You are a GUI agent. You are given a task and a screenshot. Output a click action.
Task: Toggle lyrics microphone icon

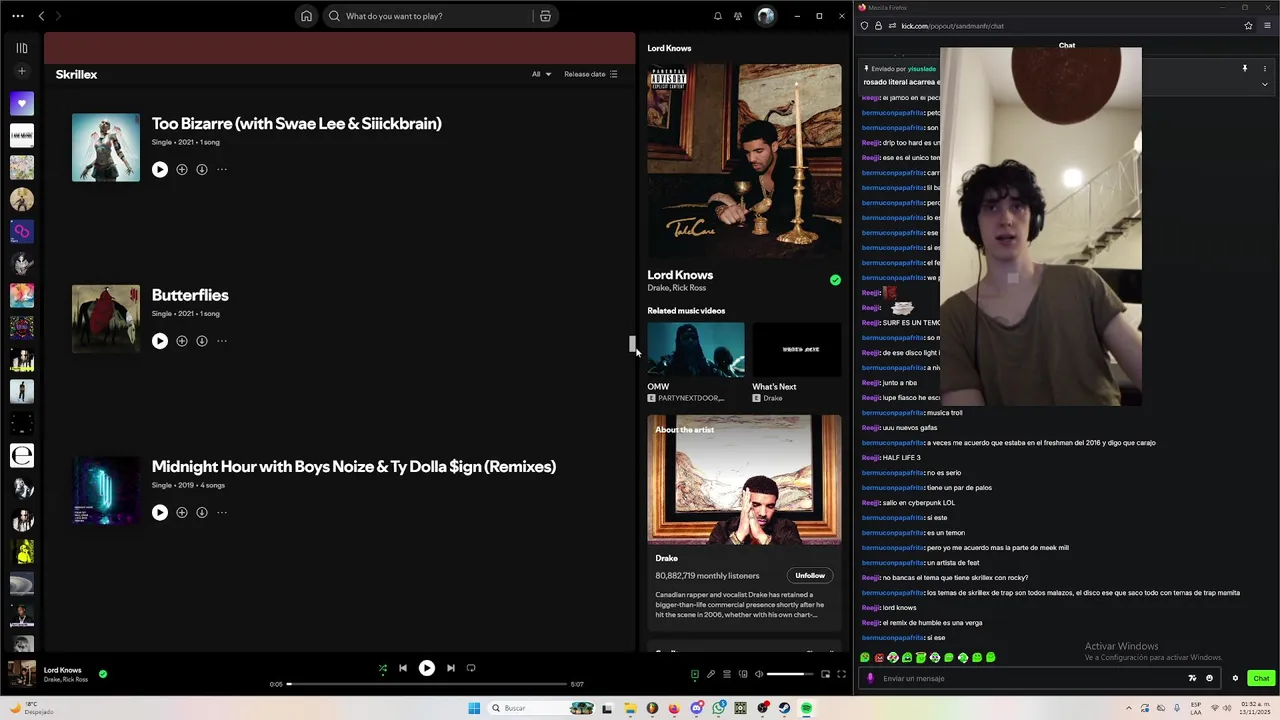click(711, 674)
